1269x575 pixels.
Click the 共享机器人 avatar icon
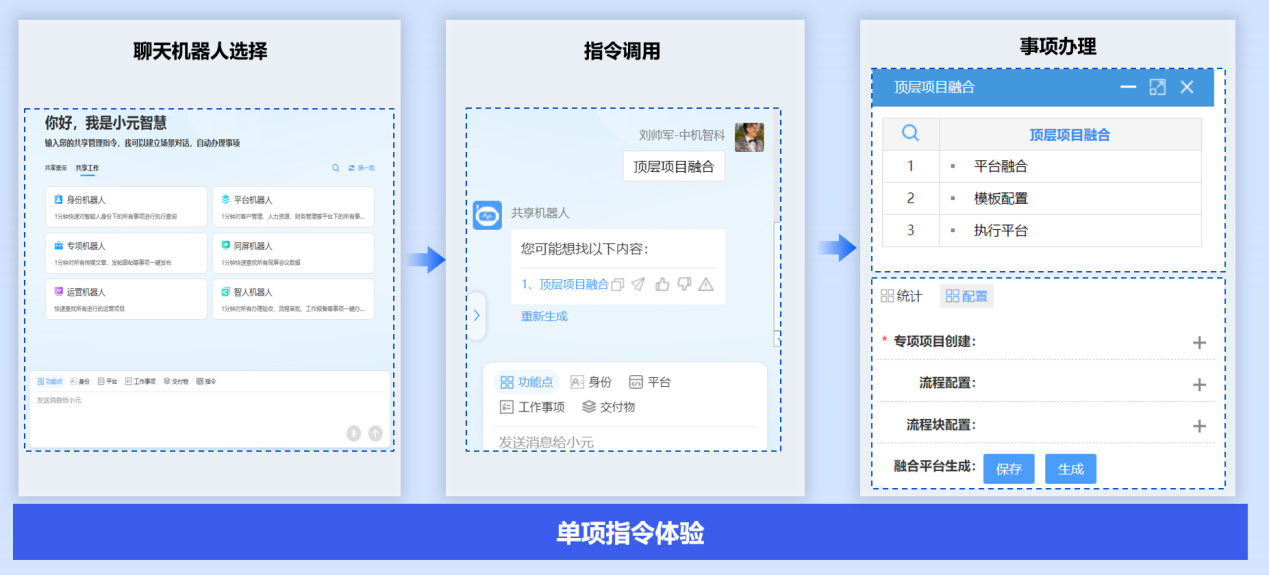pos(487,215)
